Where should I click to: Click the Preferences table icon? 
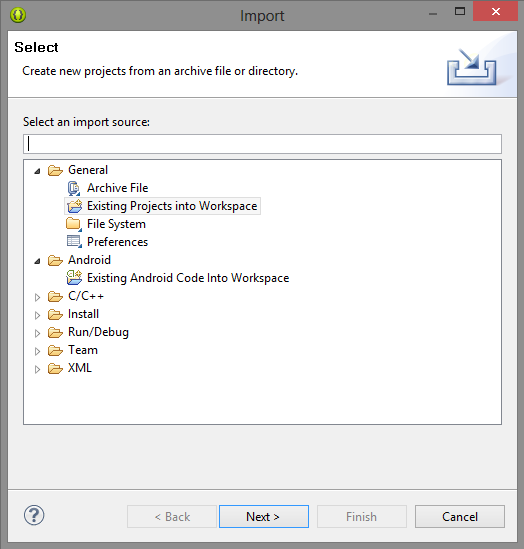(x=74, y=242)
